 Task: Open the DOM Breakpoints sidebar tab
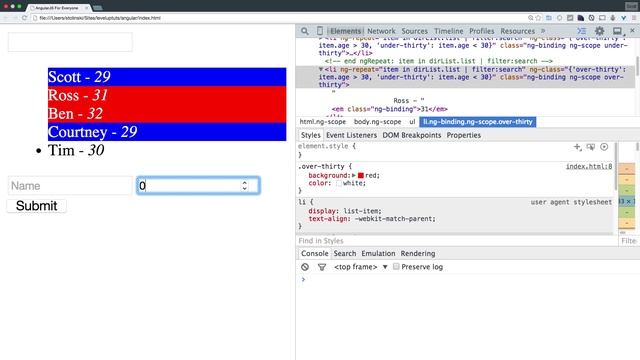coord(411,135)
